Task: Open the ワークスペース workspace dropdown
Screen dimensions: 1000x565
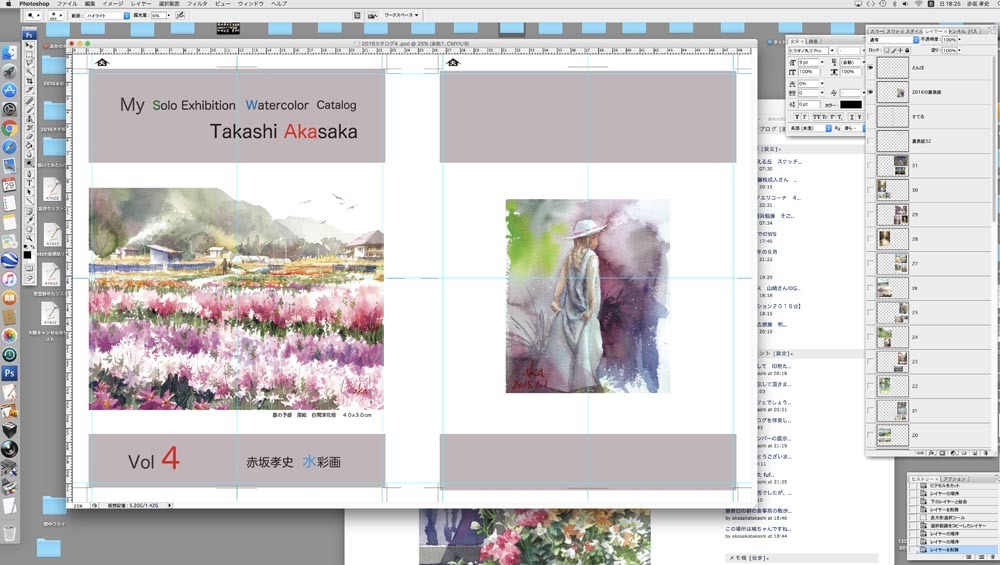Action: tap(401, 15)
